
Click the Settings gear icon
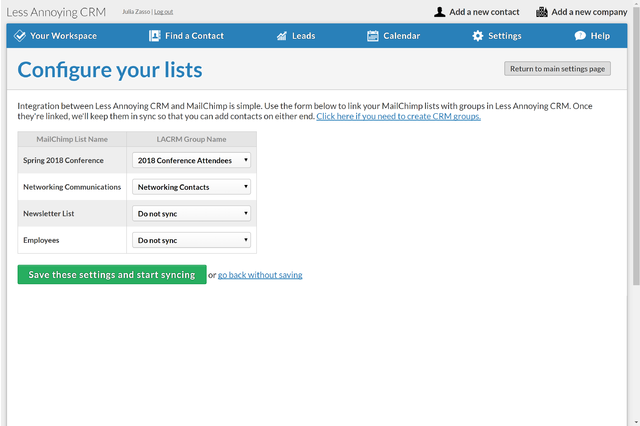click(x=478, y=36)
